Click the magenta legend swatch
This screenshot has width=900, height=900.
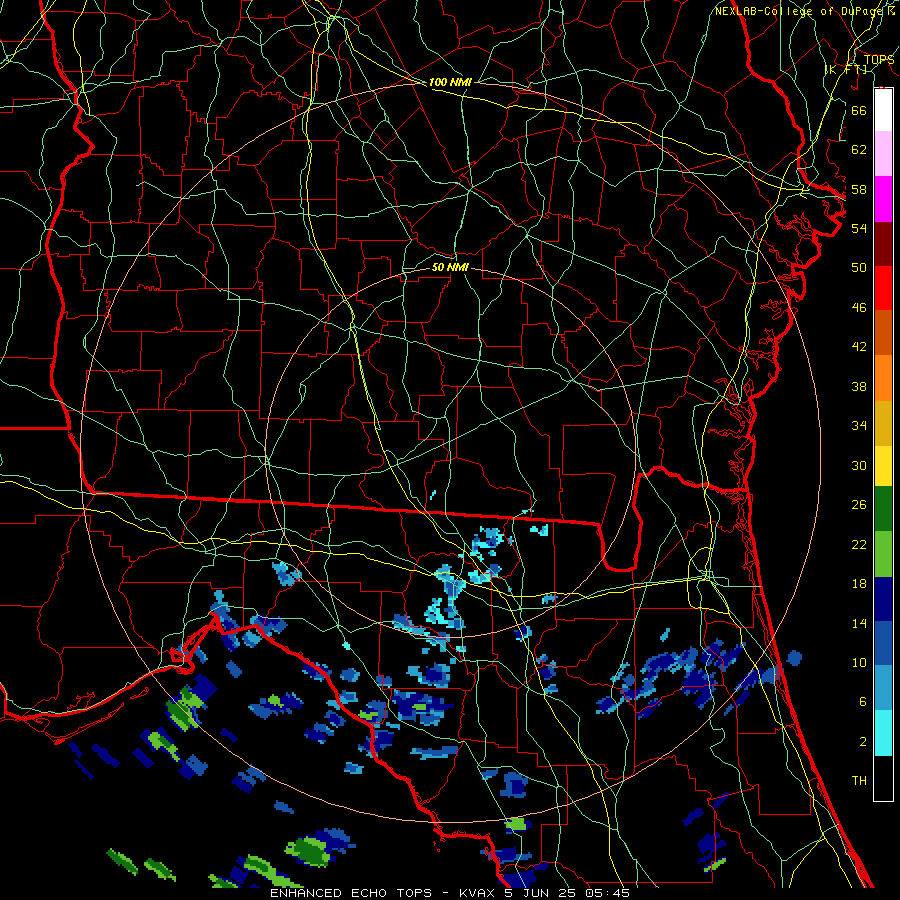(x=883, y=199)
